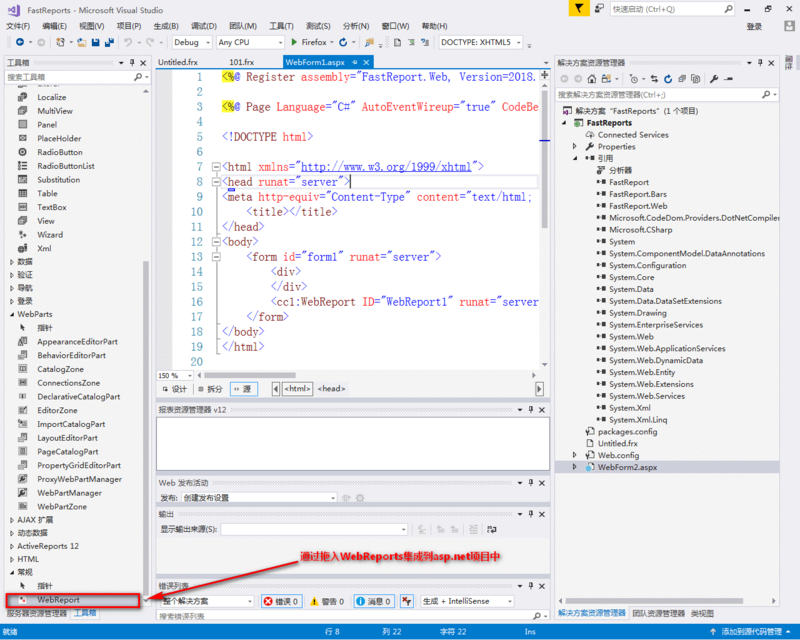Click the Pending Changes Filter clock icon
The image size is (800, 640).
634,79
